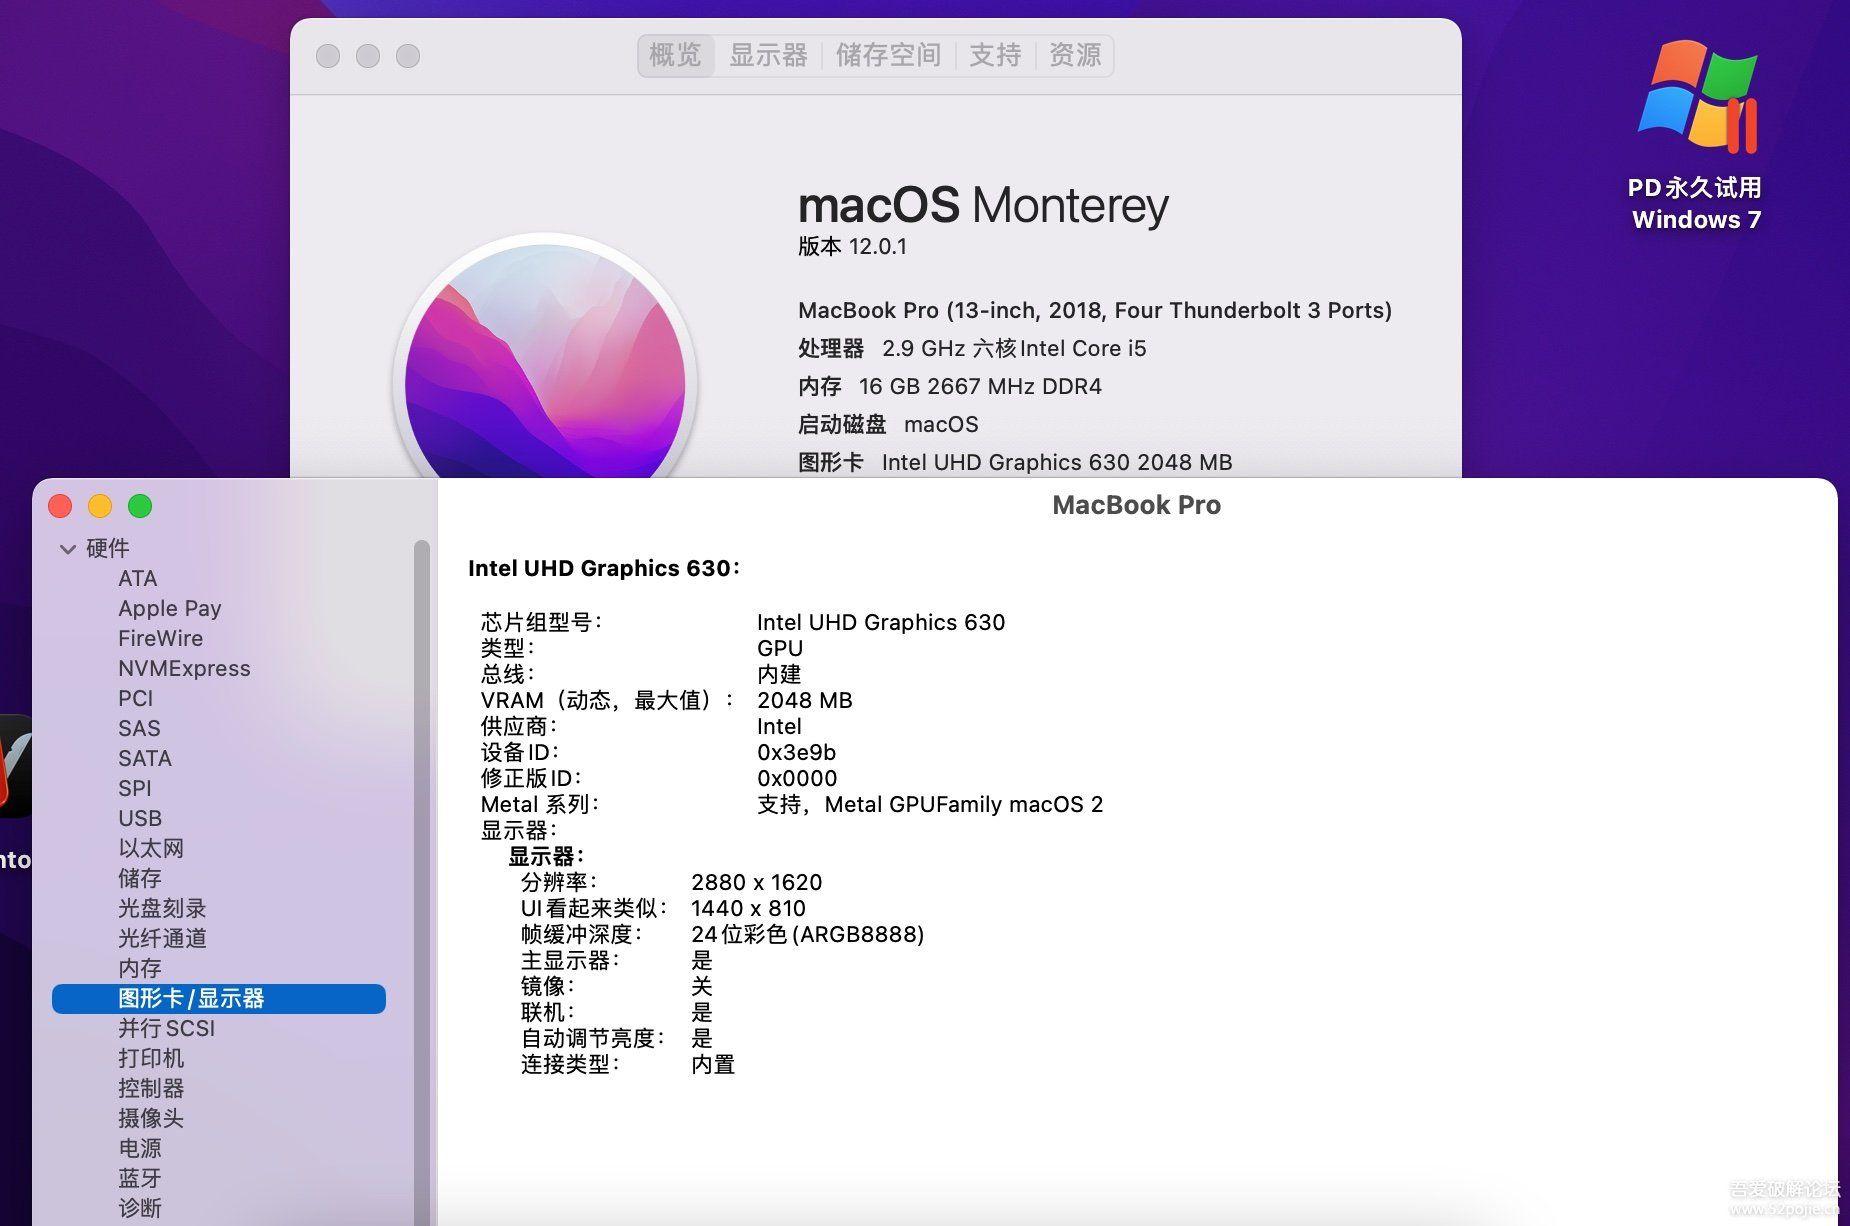Switch to the 显示器 tab
The height and width of the screenshot is (1226, 1850).
(768, 55)
